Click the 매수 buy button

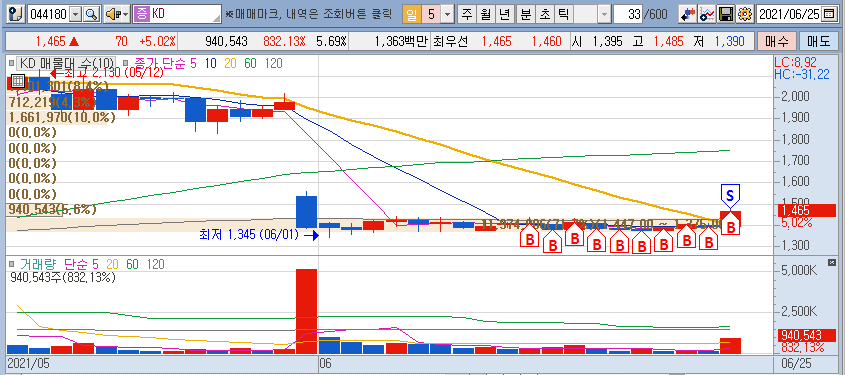pos(777,41)
